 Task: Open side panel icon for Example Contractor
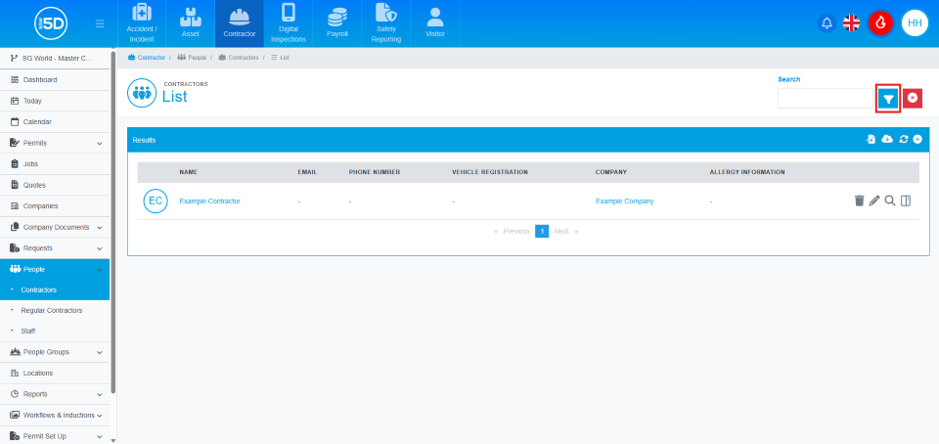click(905, 201)
